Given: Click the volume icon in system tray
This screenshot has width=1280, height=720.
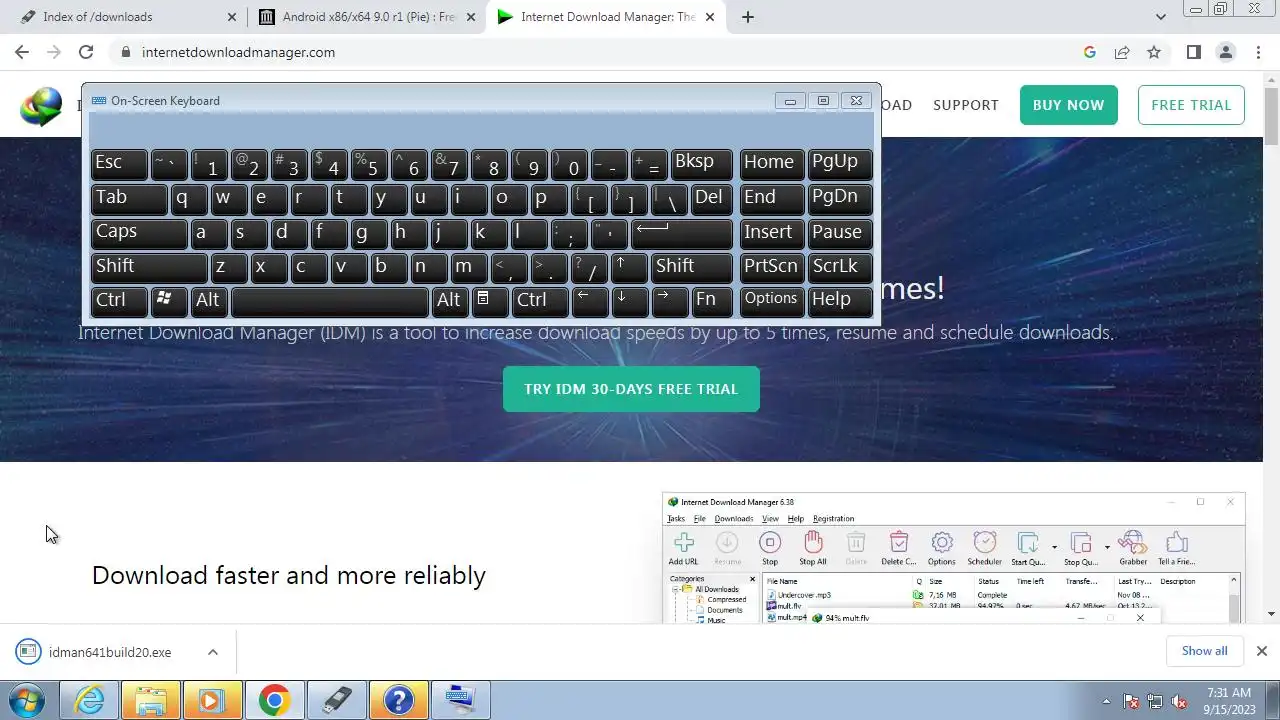Looking at the screenshot, I should 1180,702.
